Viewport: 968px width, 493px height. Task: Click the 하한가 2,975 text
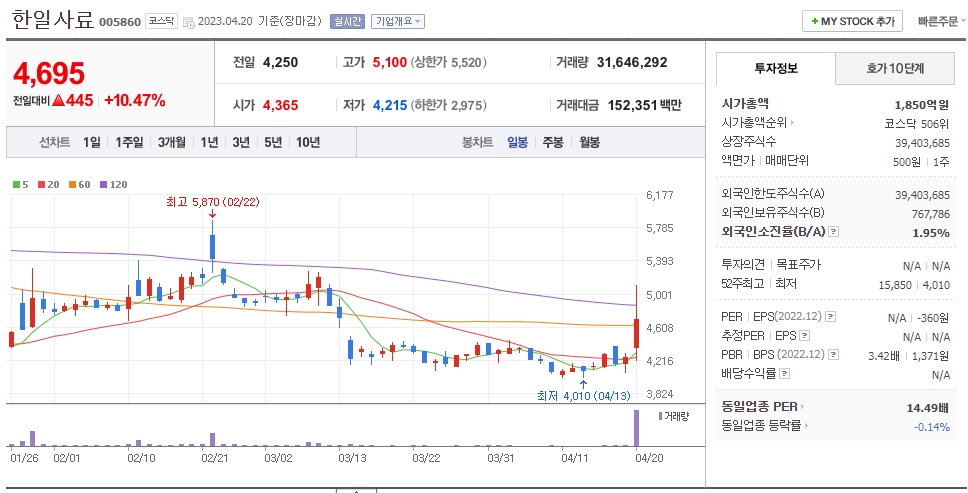click(x=448, y=106)
